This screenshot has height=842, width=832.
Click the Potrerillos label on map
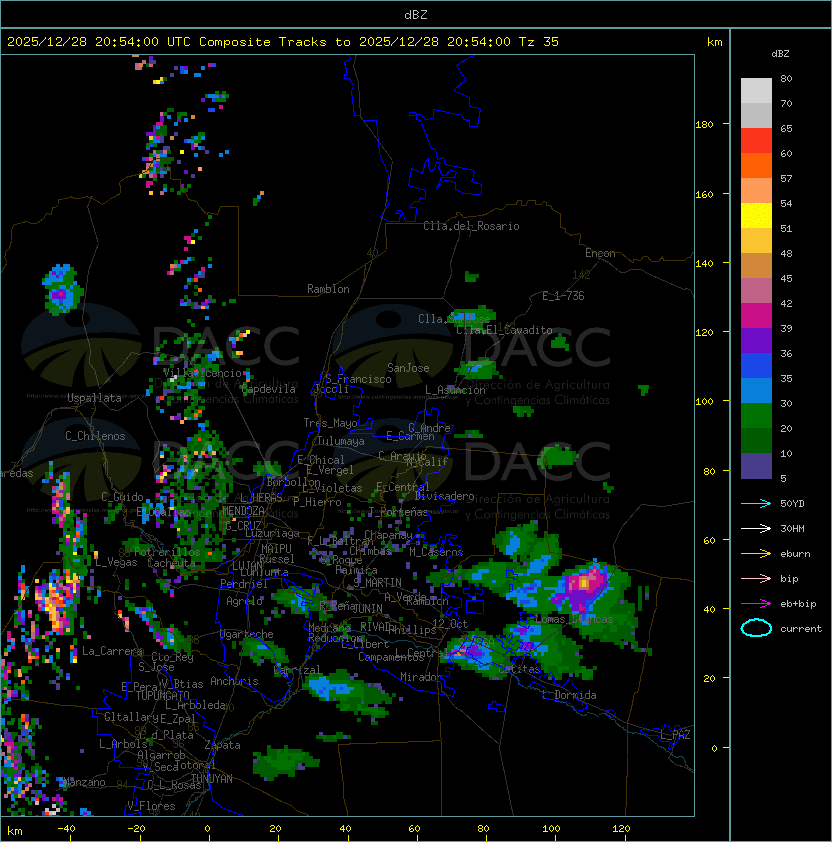click(x=167, y=551)
